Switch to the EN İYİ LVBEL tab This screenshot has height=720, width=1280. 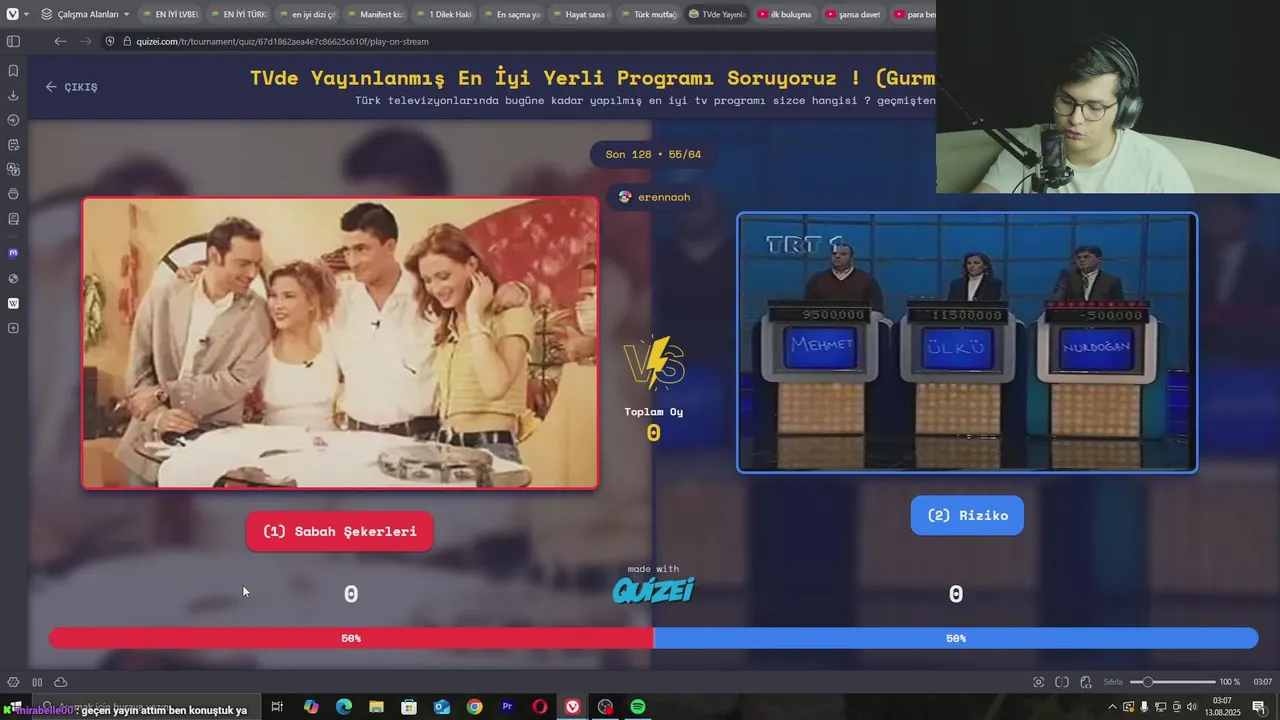tap(170, 15)
